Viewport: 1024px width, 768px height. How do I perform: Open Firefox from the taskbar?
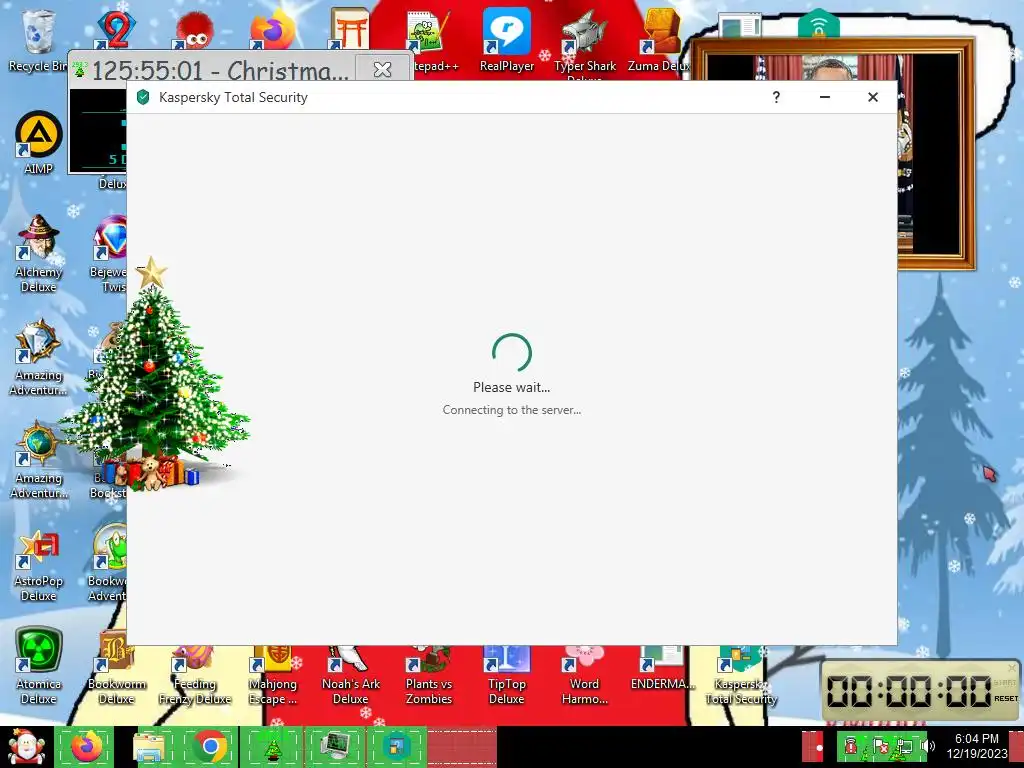click(x=85, y=746)
